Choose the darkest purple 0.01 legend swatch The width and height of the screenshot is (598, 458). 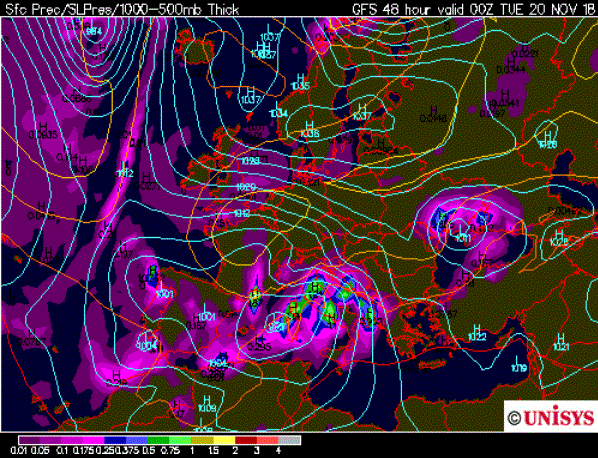[x=29, y=440]
